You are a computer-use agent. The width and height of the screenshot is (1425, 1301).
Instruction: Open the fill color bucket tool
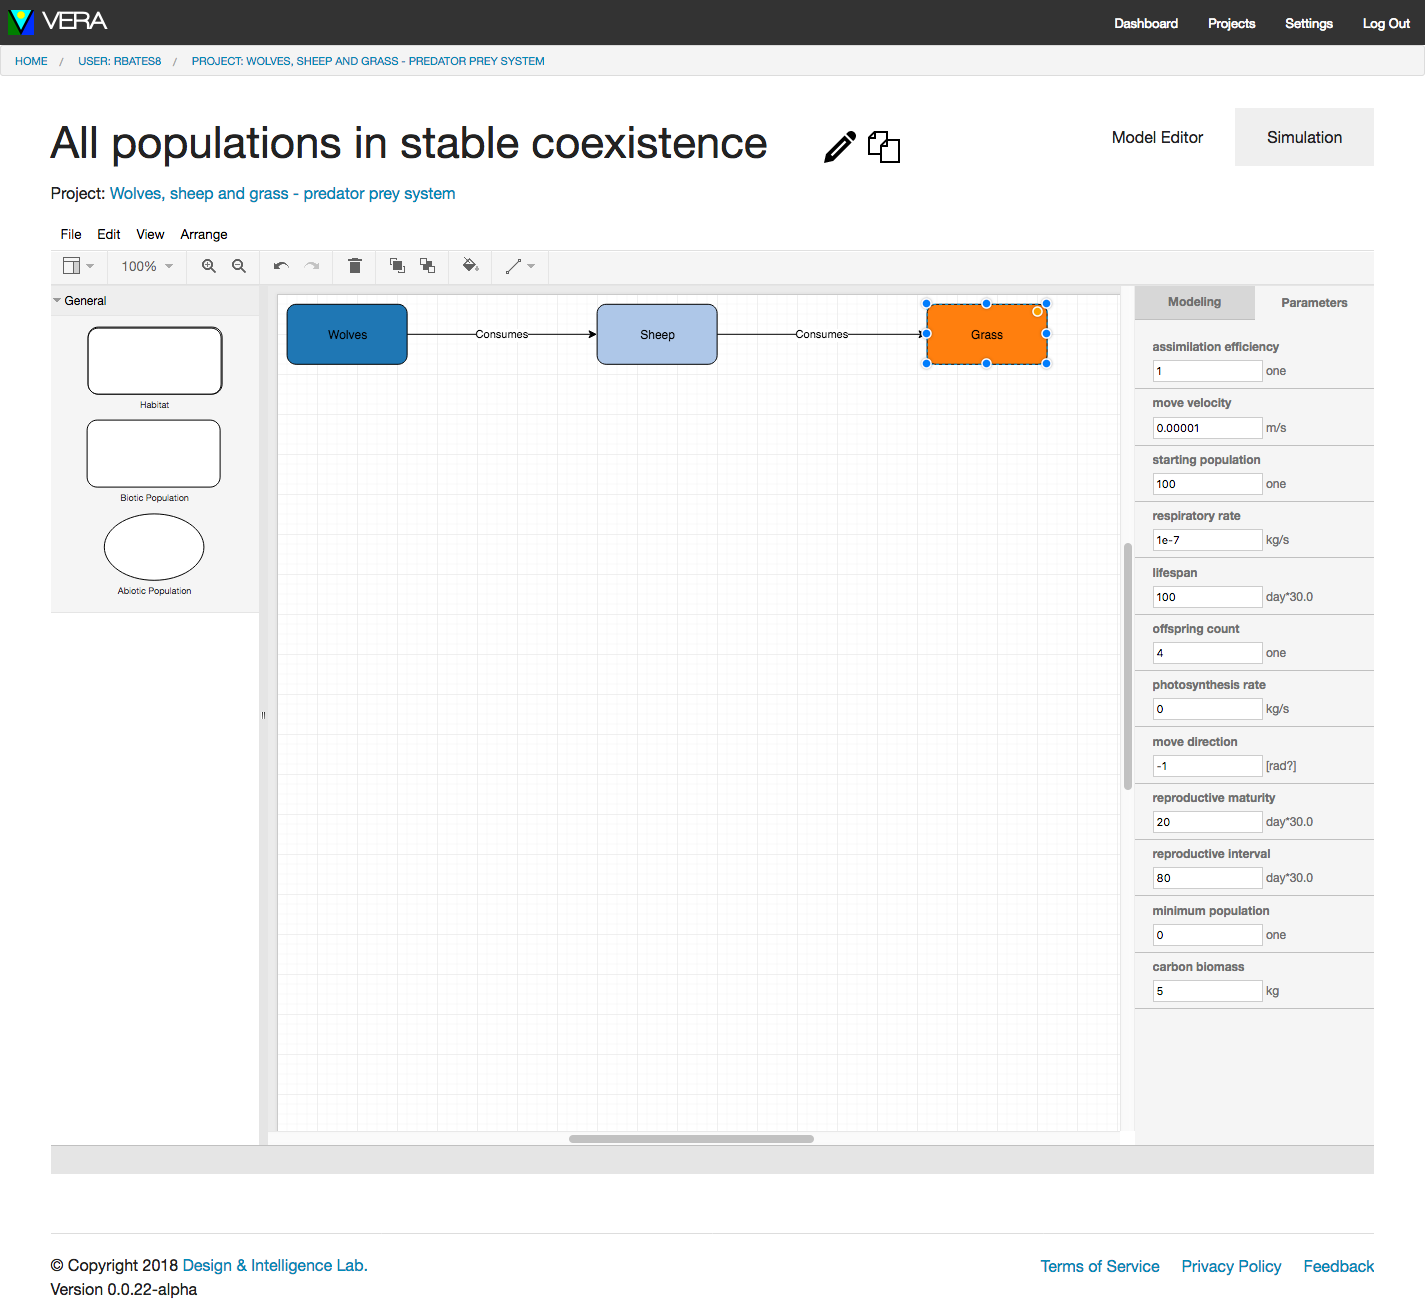[470, 266]
